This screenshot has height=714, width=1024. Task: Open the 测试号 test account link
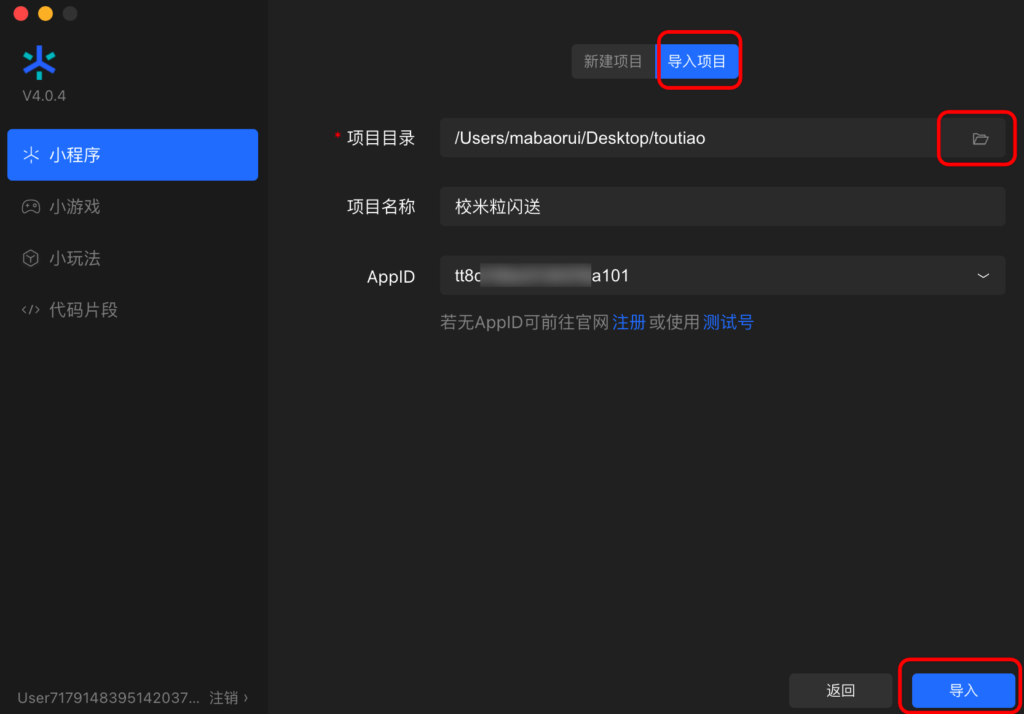[x=729, y=322]
